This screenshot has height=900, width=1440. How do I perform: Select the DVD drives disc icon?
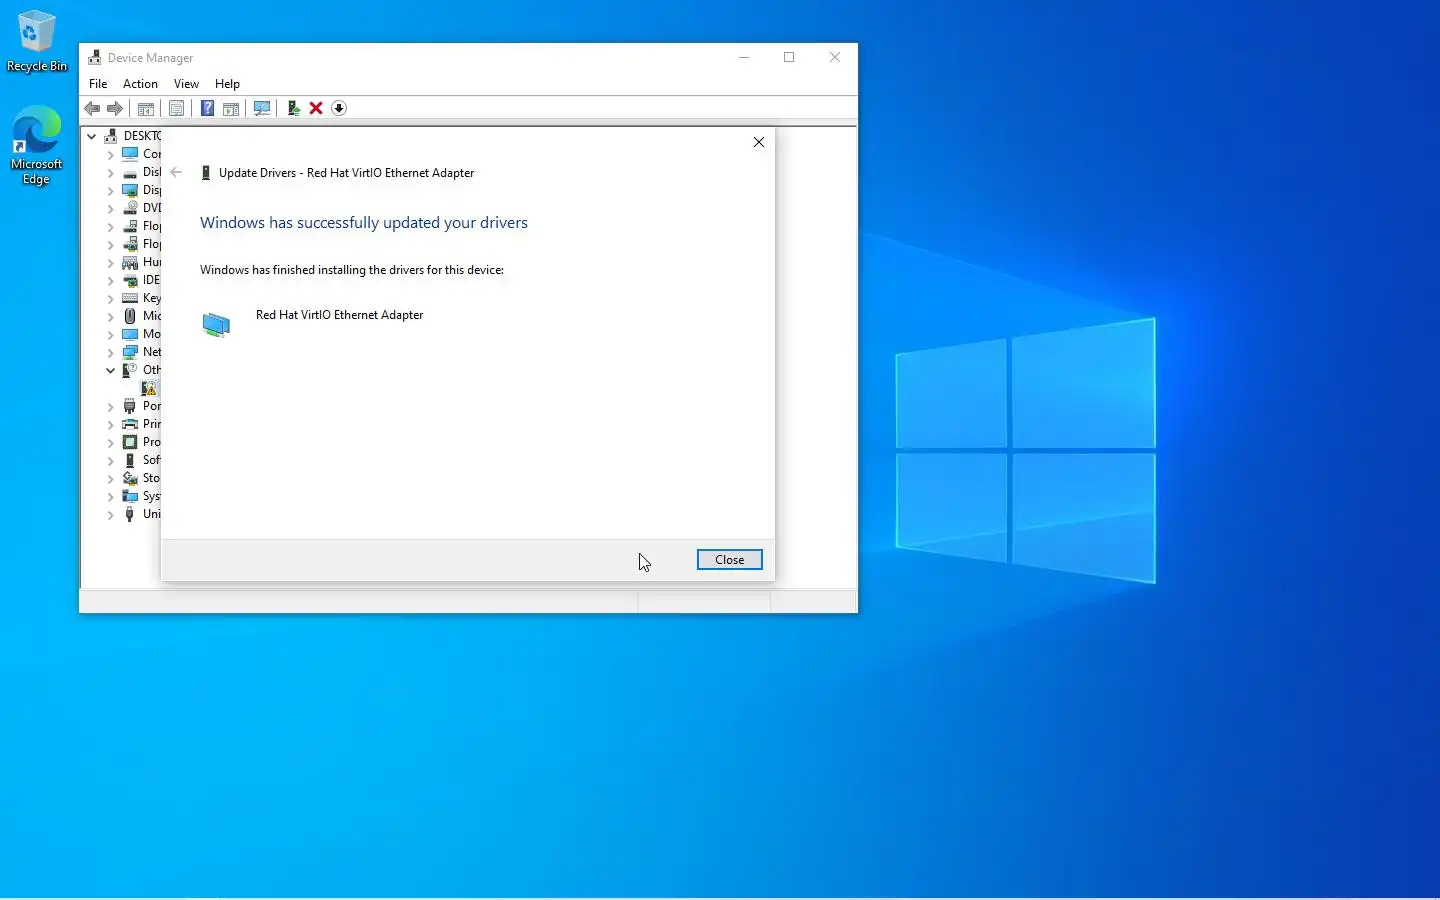[x=130, y=208]
